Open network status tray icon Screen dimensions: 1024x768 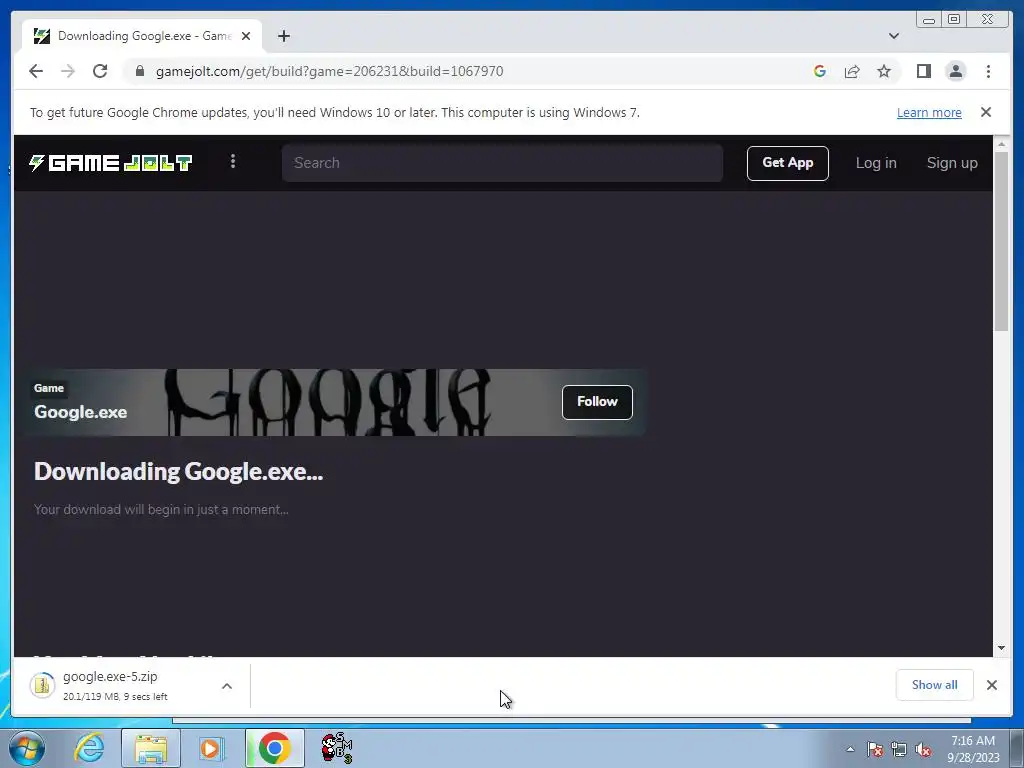pos(899,749)
